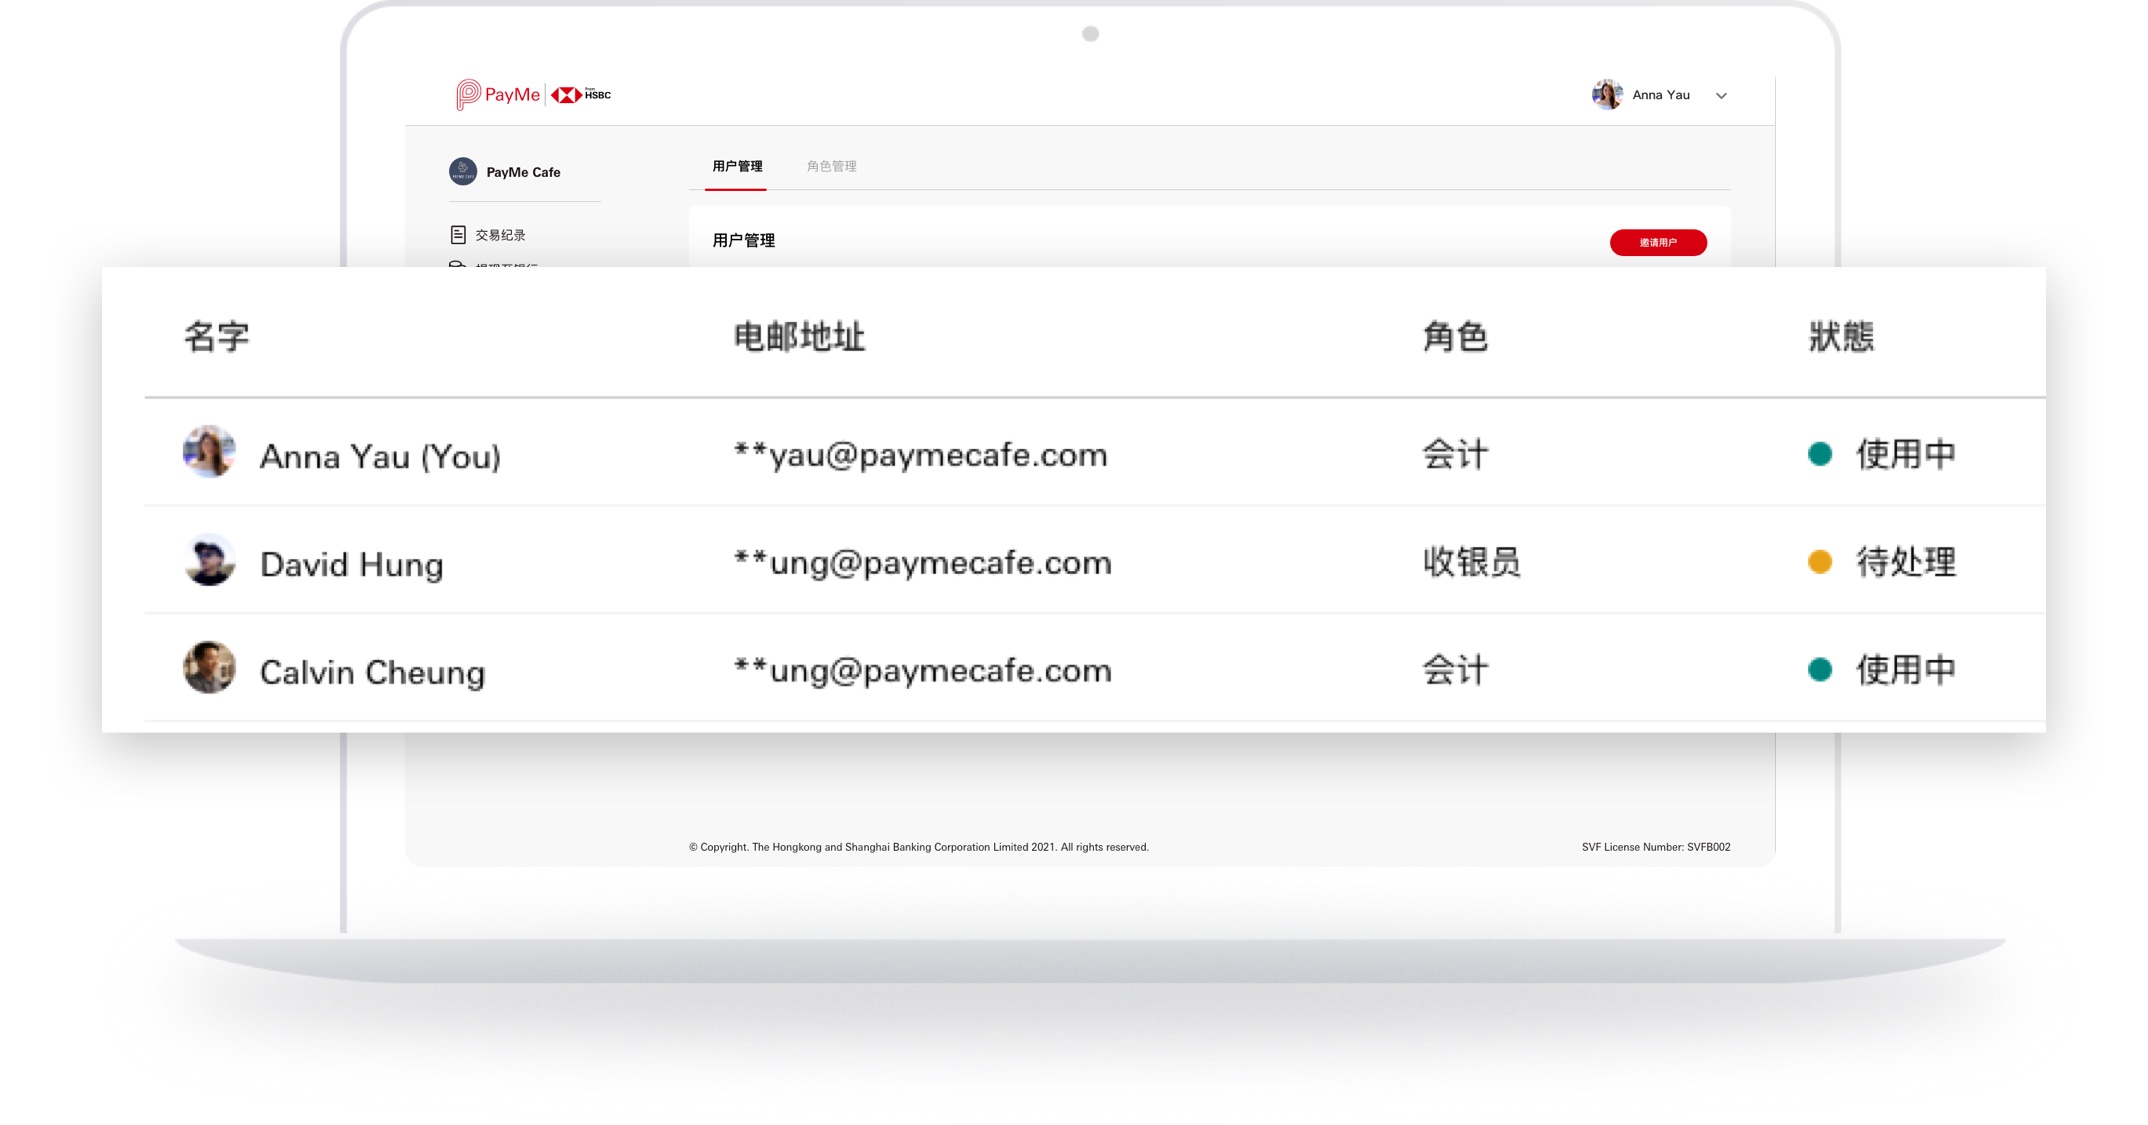Click the HSBC hexagon logo
Image resolution: width=2148 pixels, height=1125 pixels.
566,95
